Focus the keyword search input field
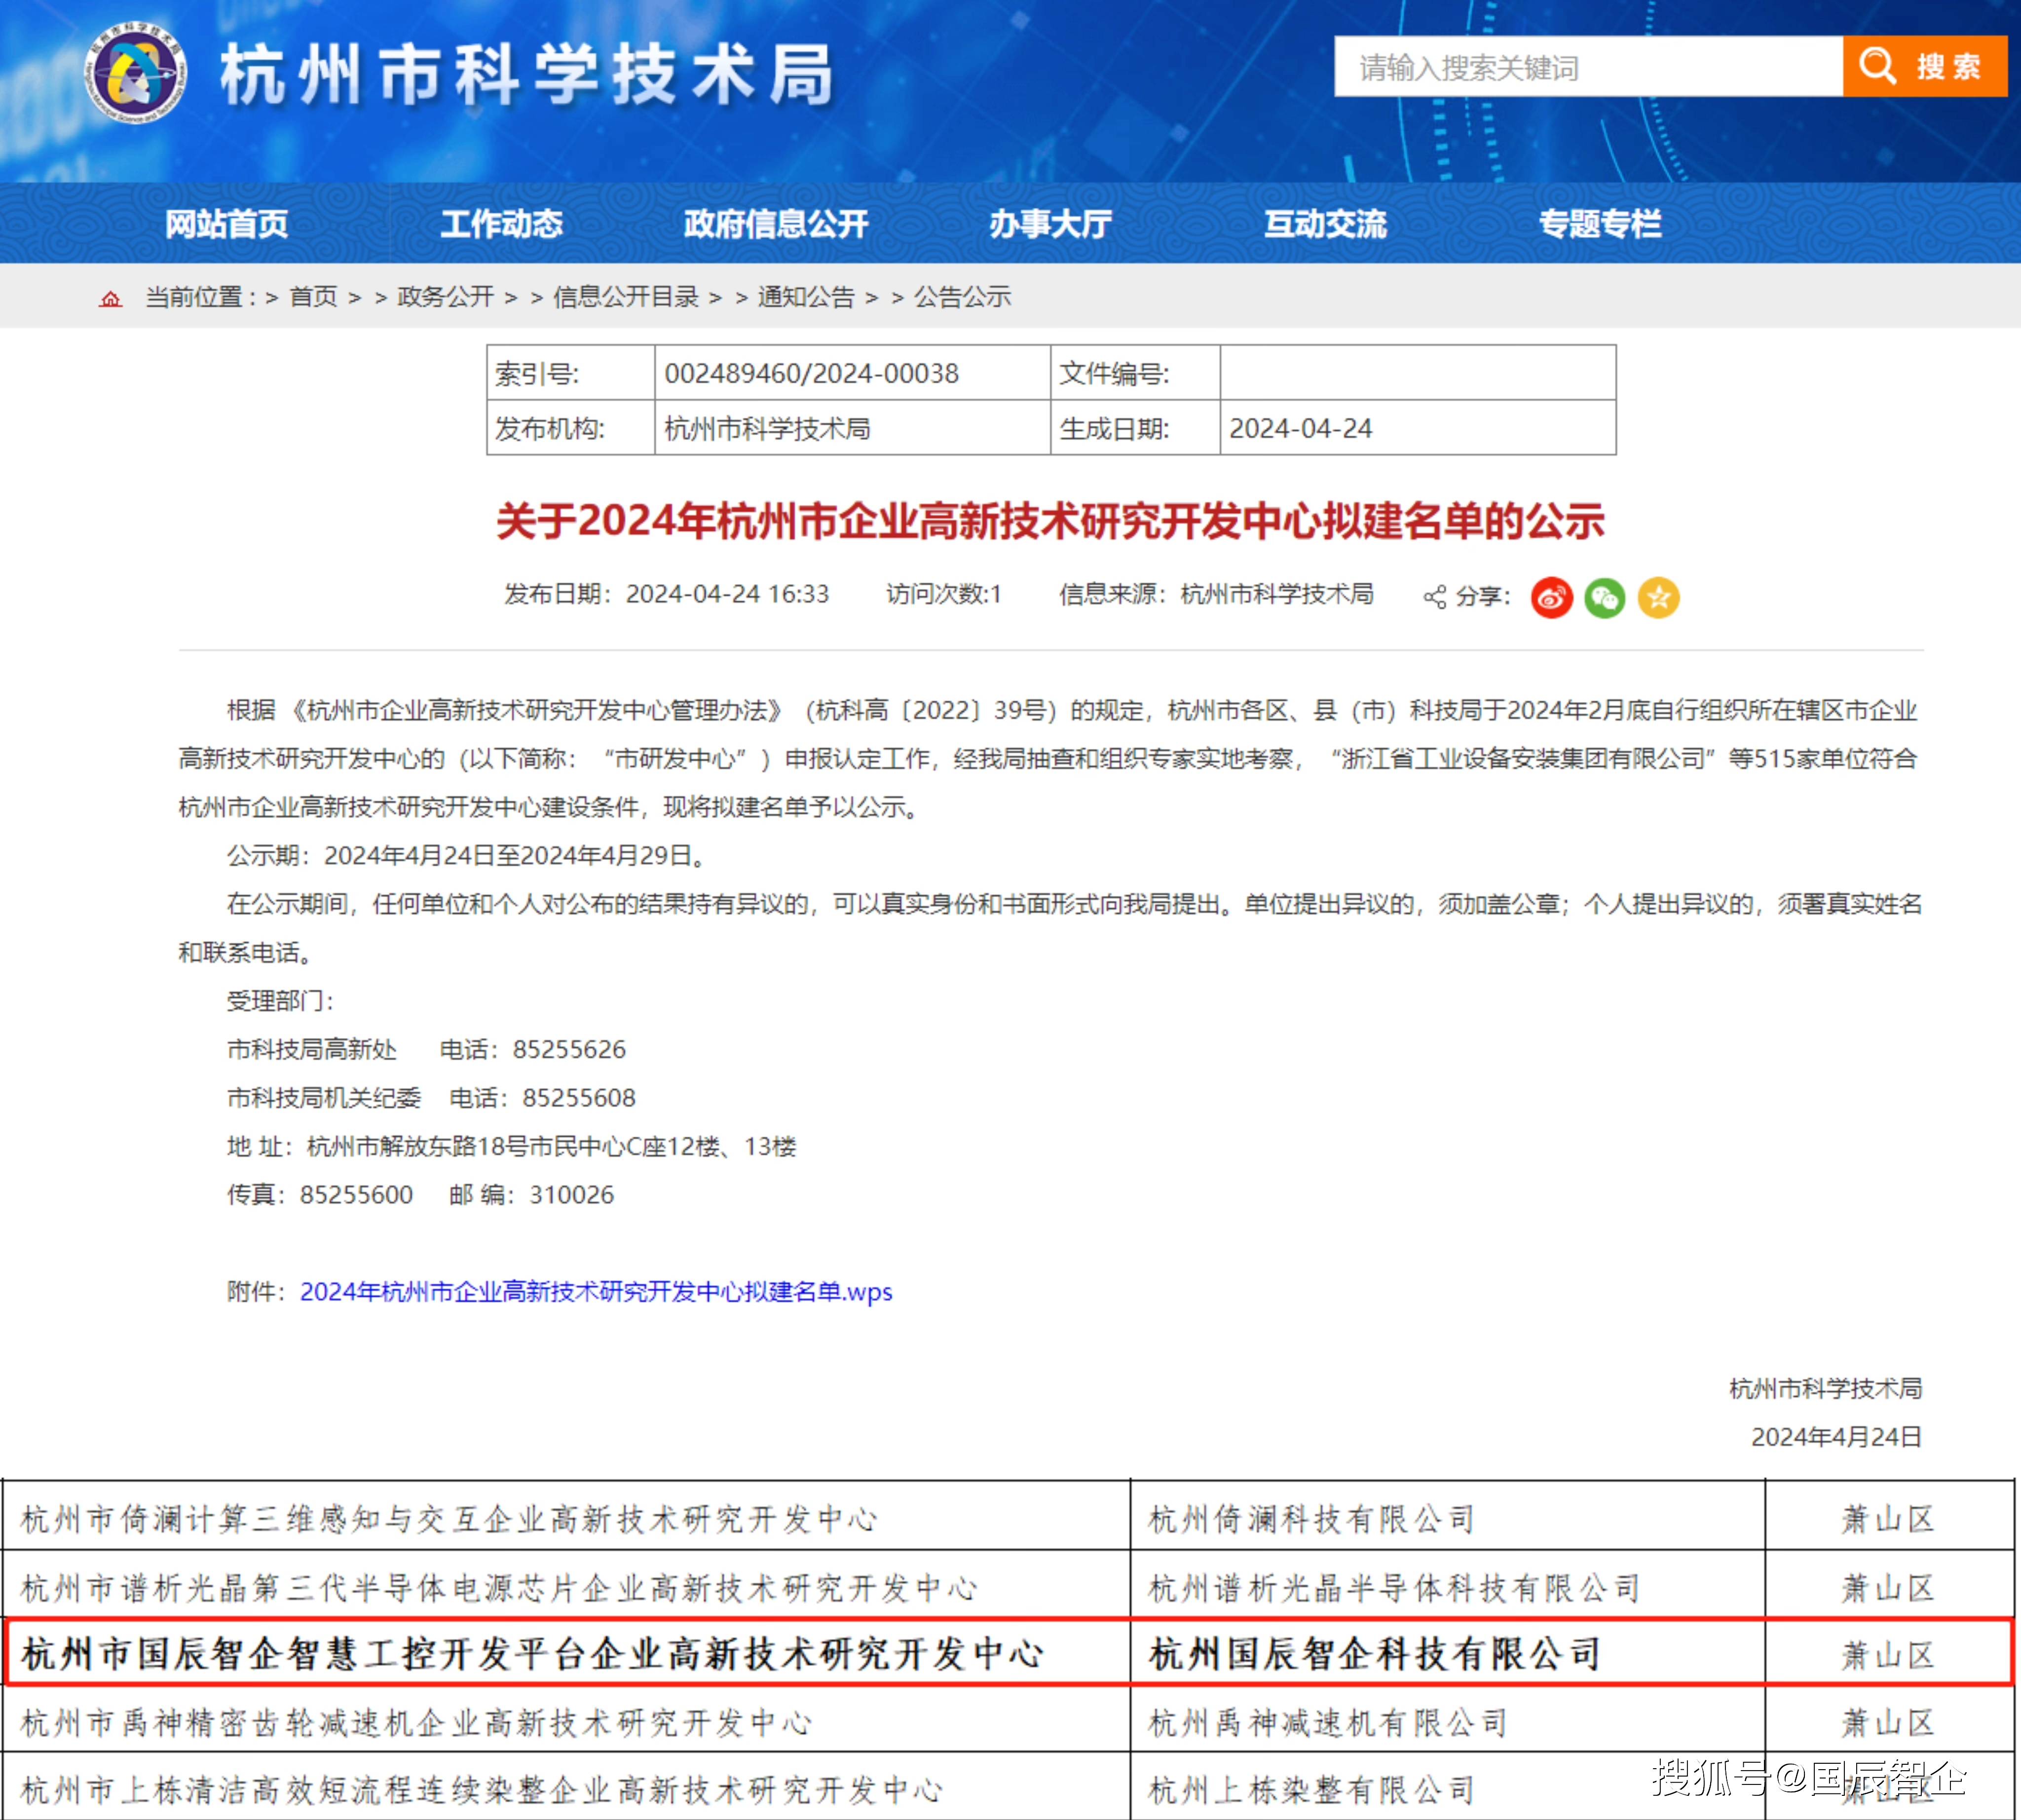 coord(1588,67)
